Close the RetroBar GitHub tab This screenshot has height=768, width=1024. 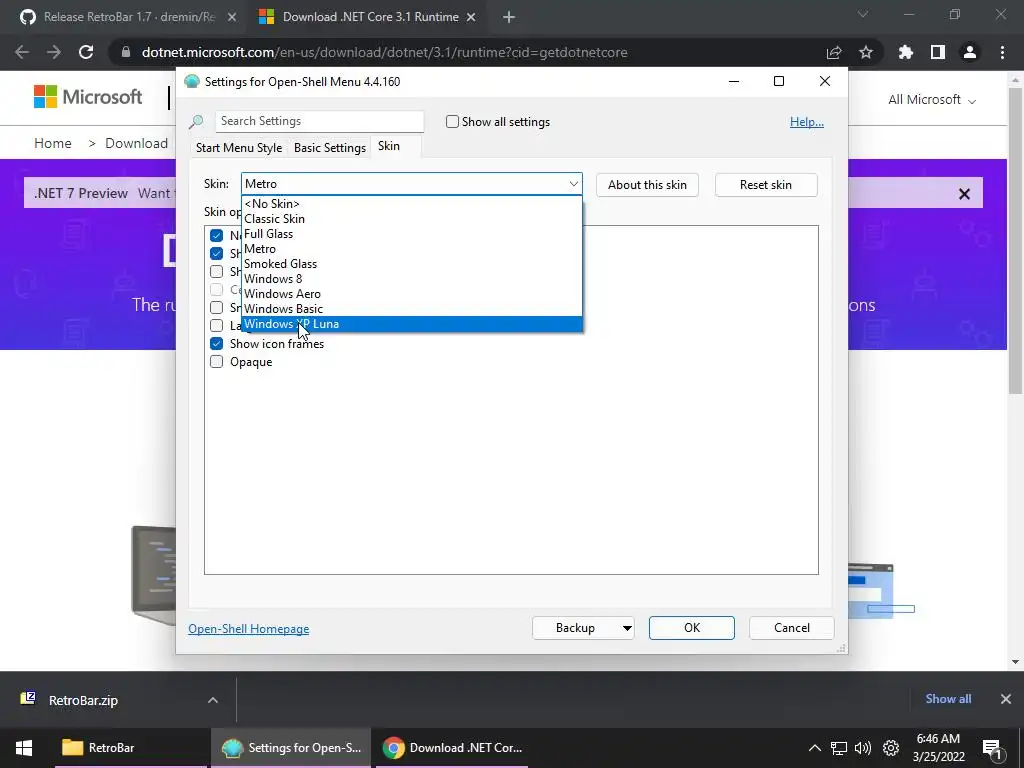[x=232, y=18]
